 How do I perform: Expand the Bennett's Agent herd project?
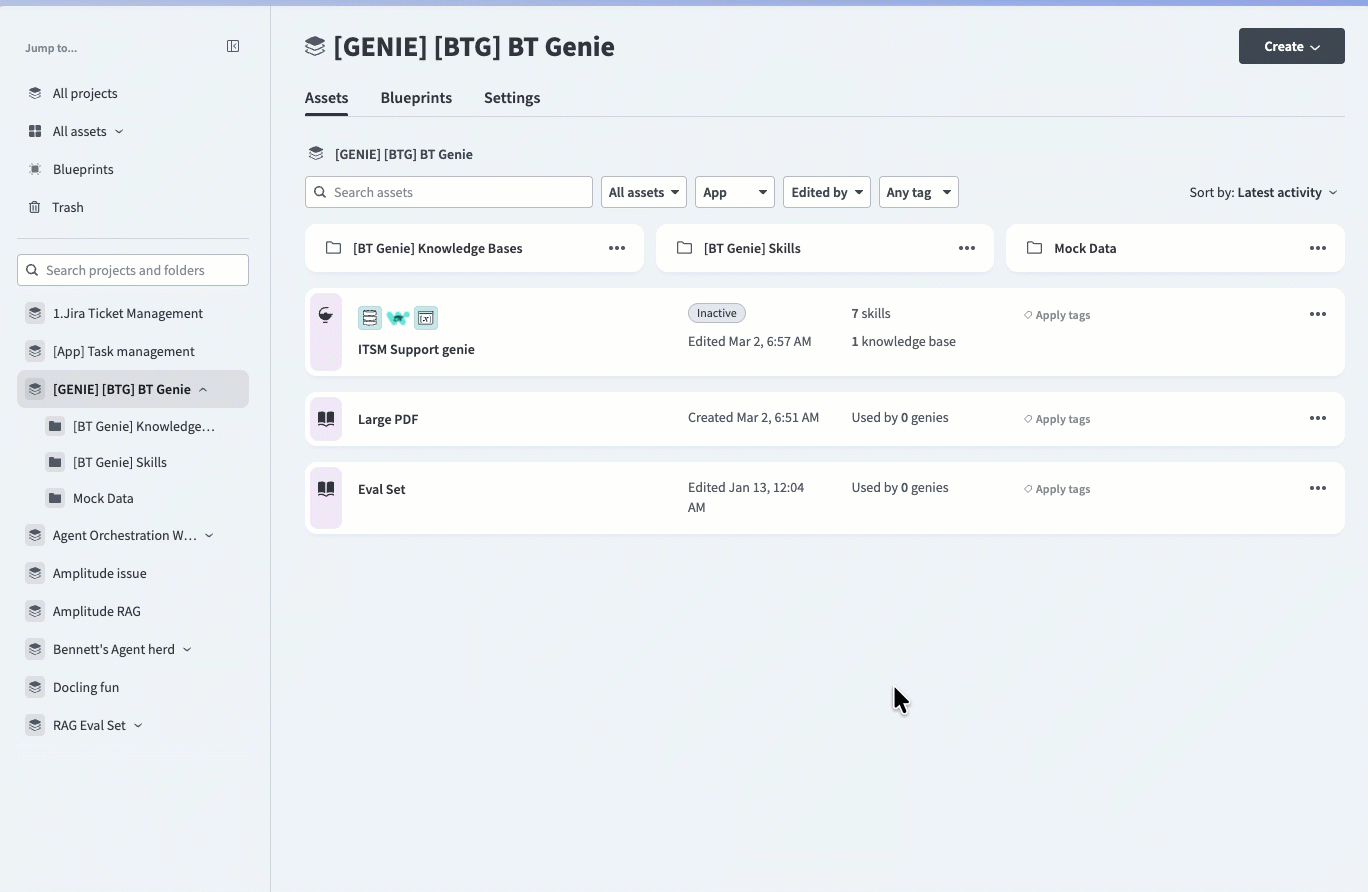tap(187, 650)
